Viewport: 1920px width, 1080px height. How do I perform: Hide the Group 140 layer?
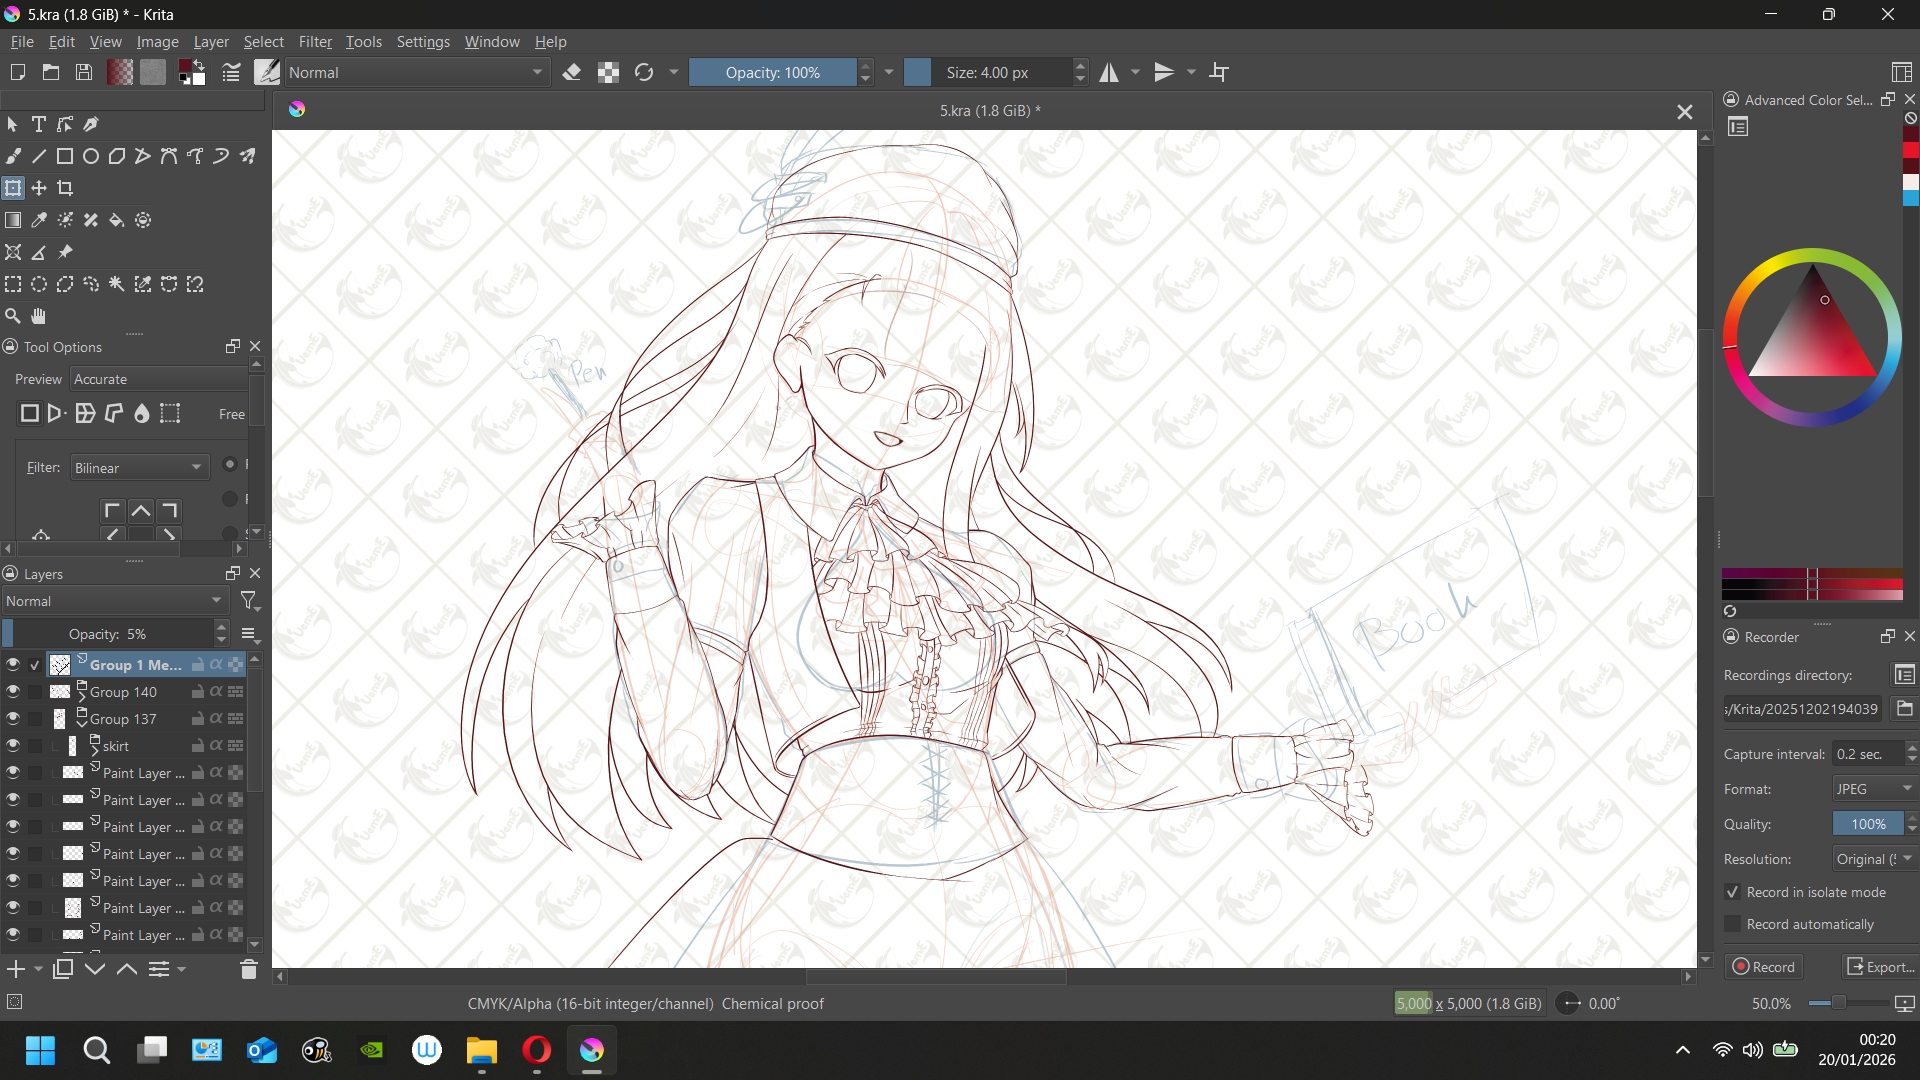tap(13, 691)
